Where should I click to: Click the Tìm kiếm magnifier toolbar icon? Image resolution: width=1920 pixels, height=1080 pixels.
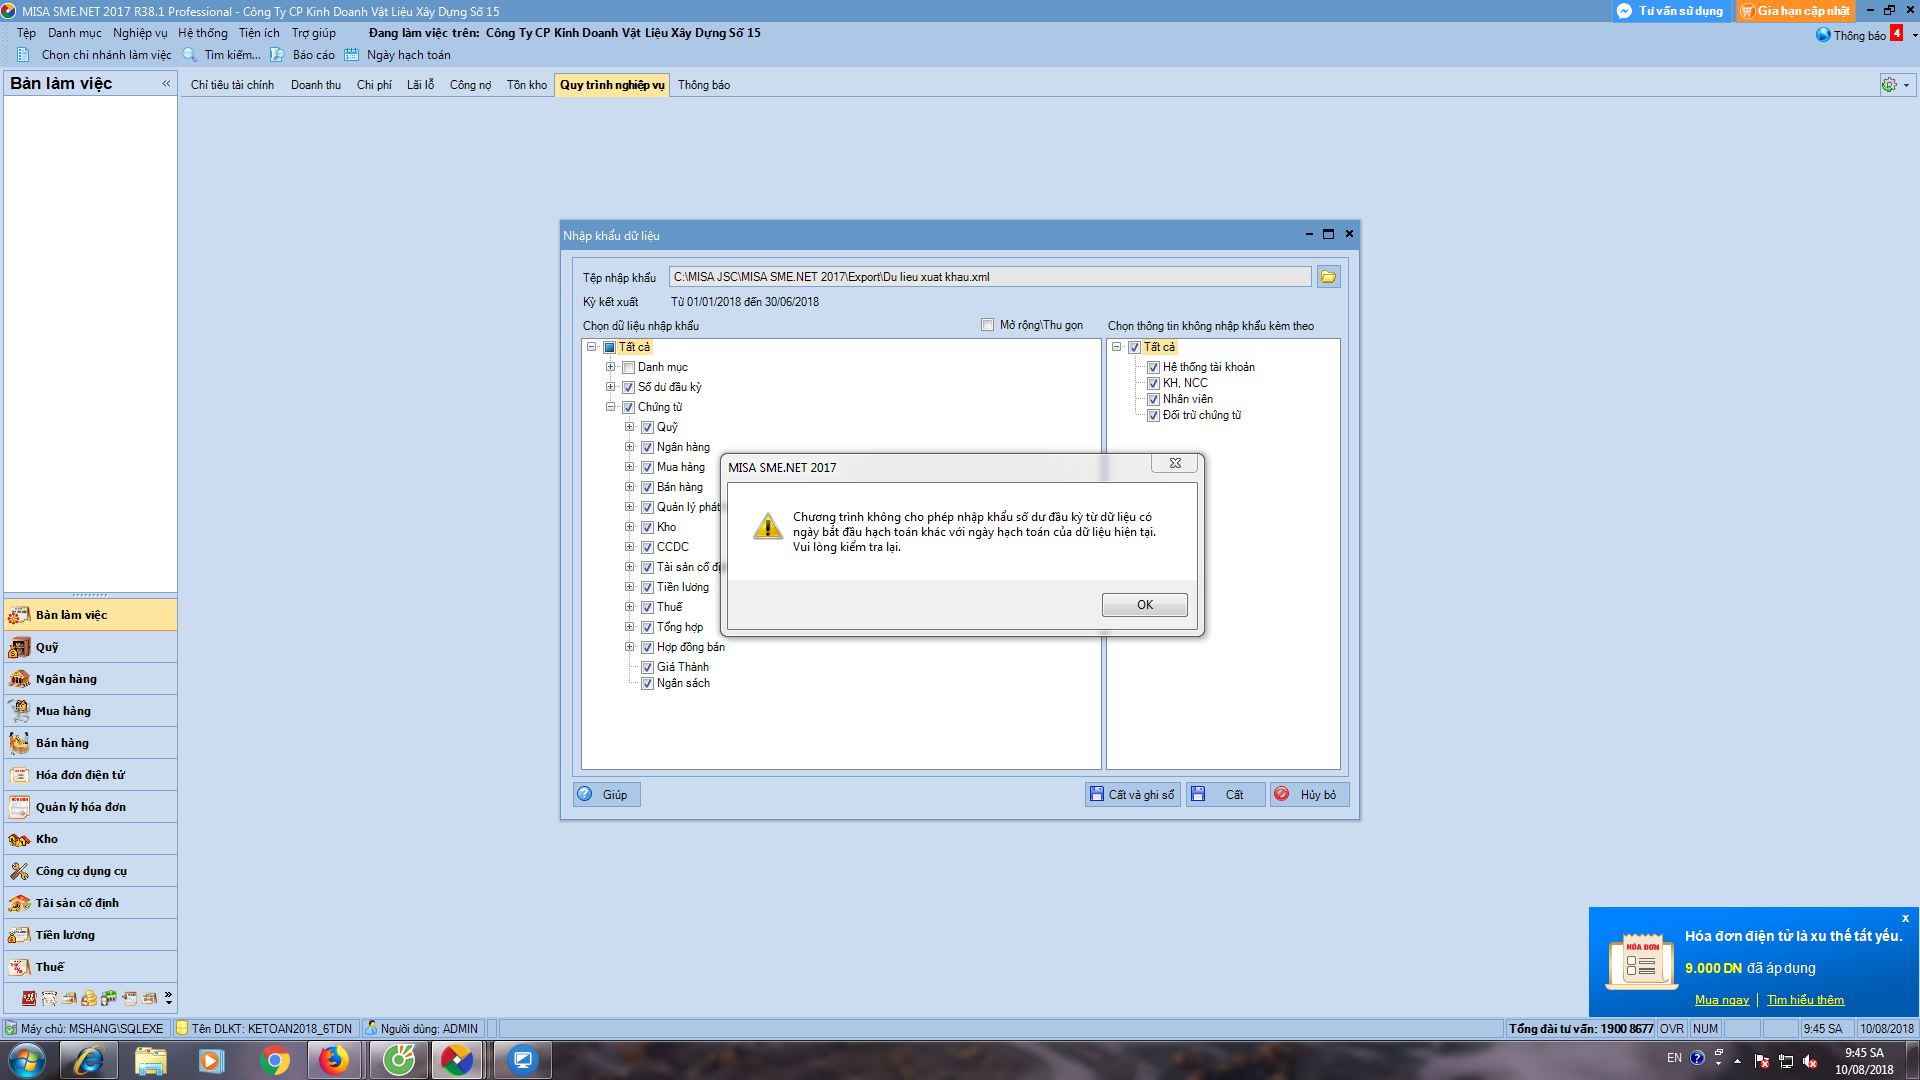click(189, 55)
